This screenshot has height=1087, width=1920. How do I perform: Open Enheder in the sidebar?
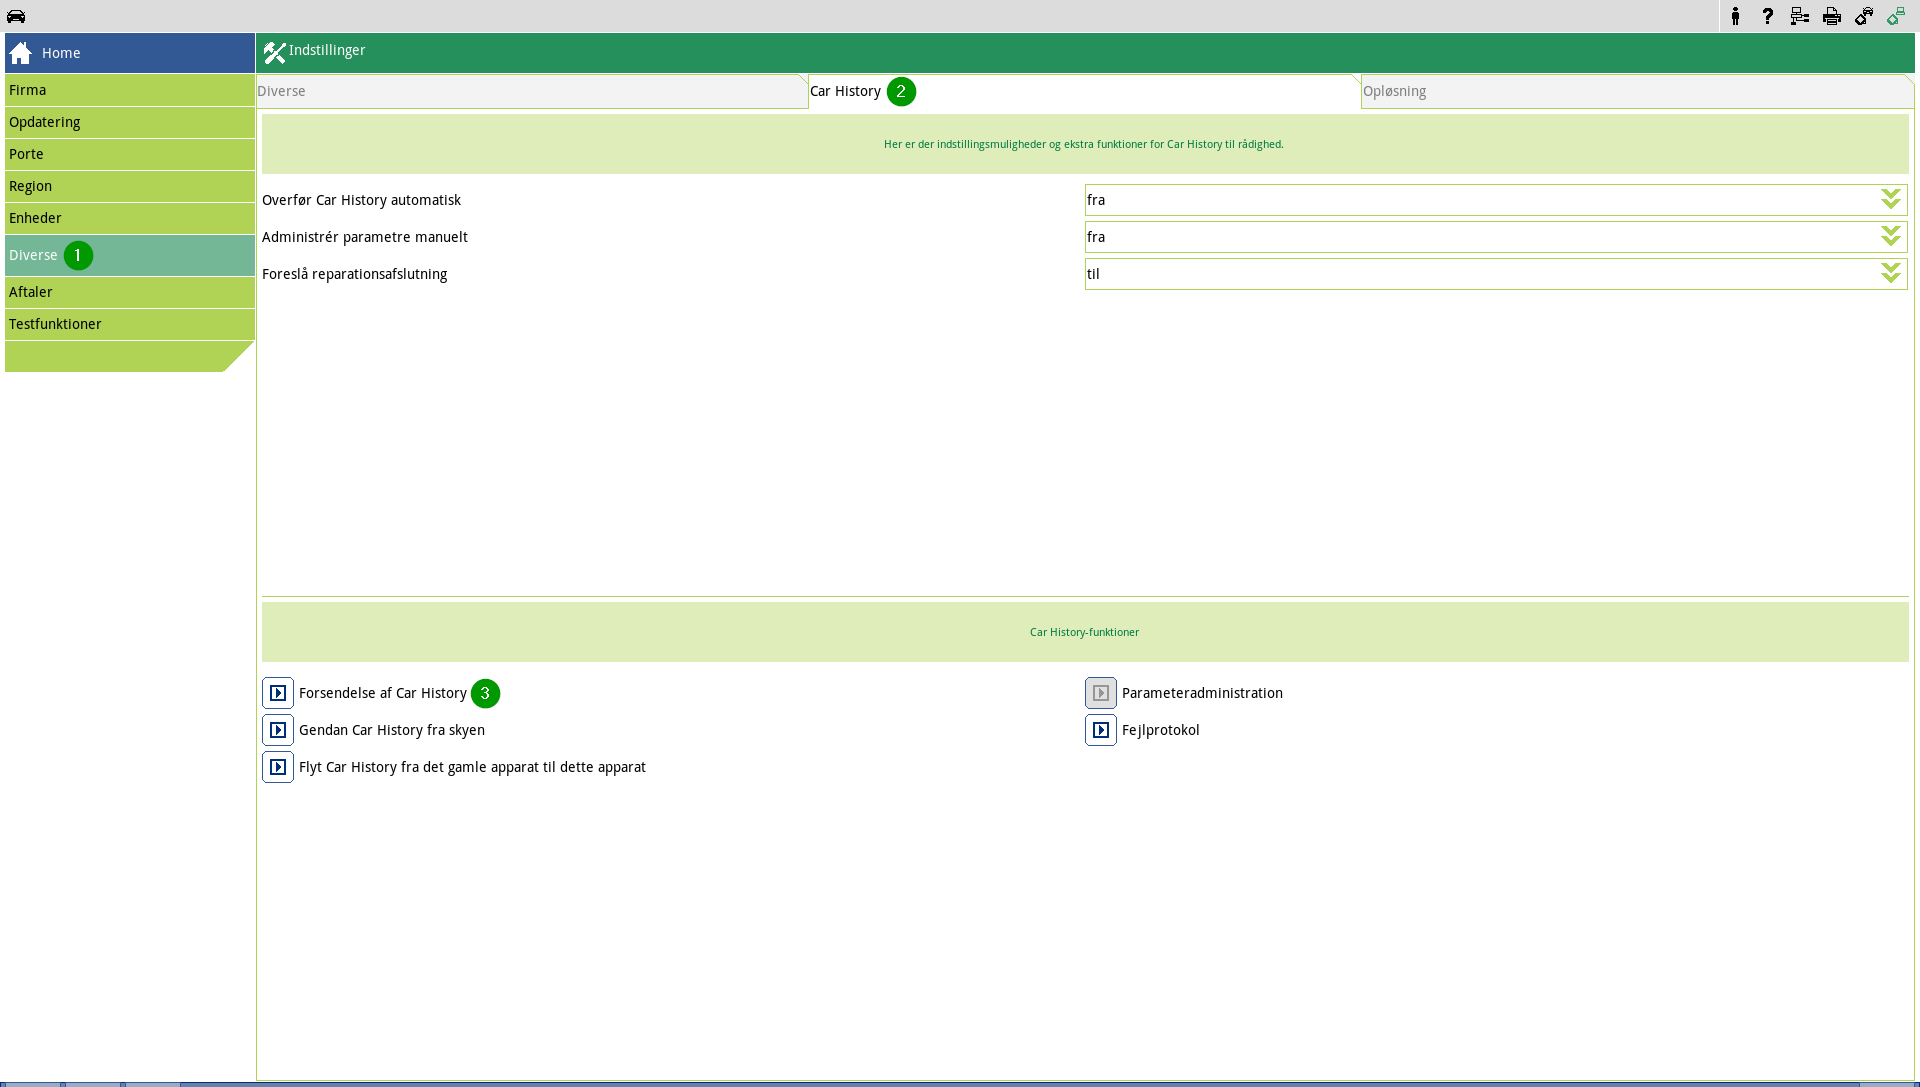[130, 218]
